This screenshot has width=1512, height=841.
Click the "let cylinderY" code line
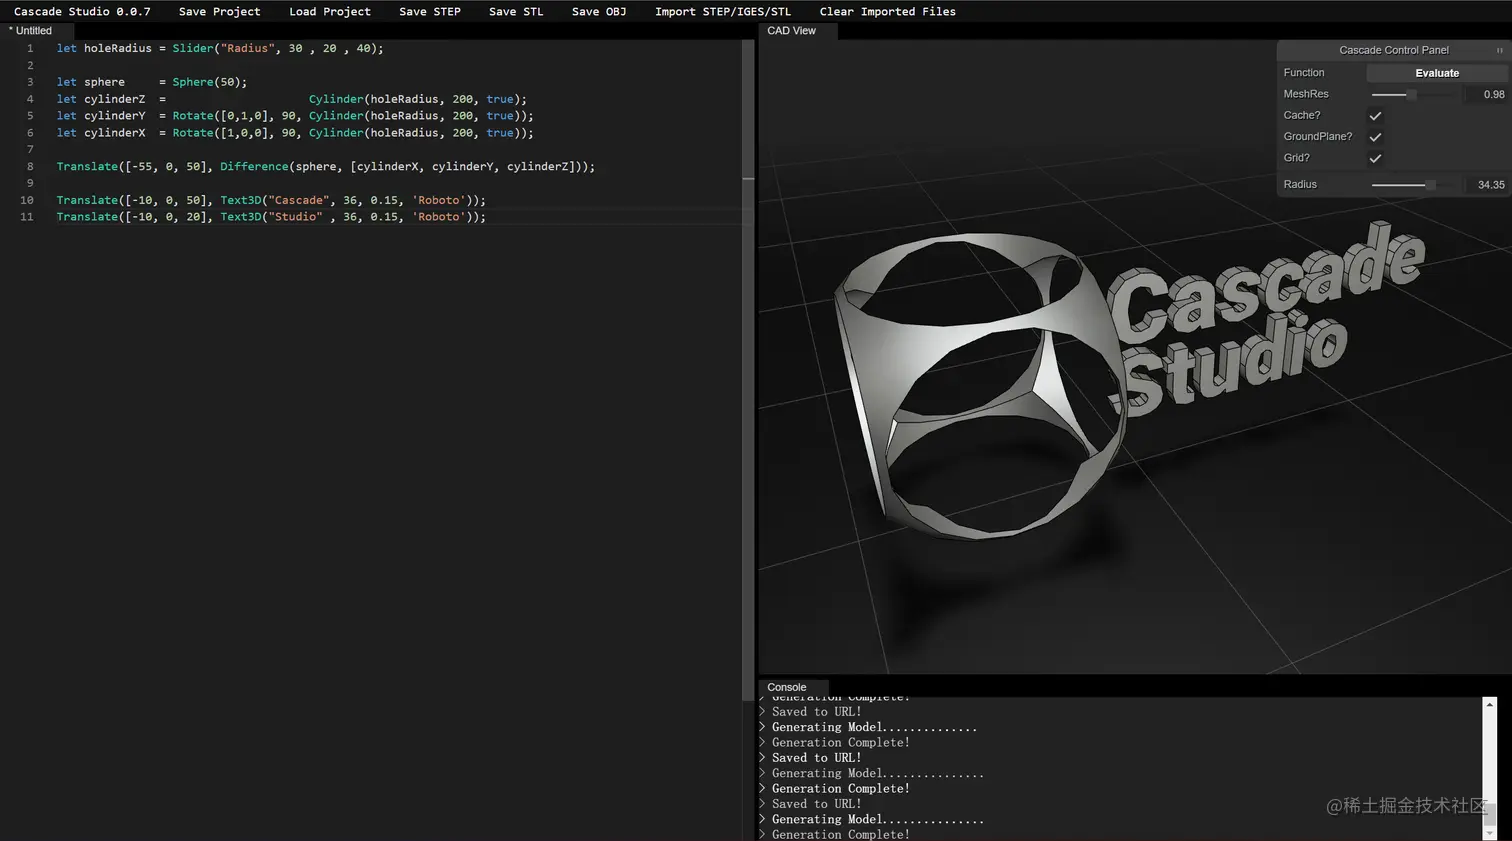tap(295, 116)
